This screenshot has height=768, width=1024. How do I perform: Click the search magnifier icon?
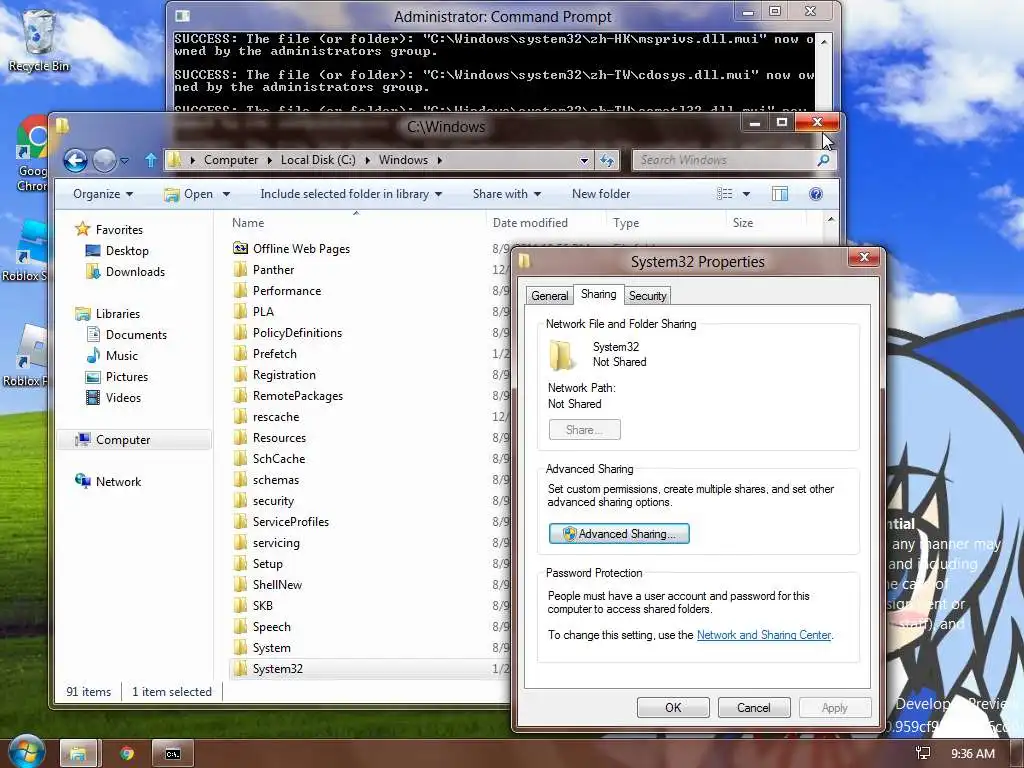tap(824, 160)
